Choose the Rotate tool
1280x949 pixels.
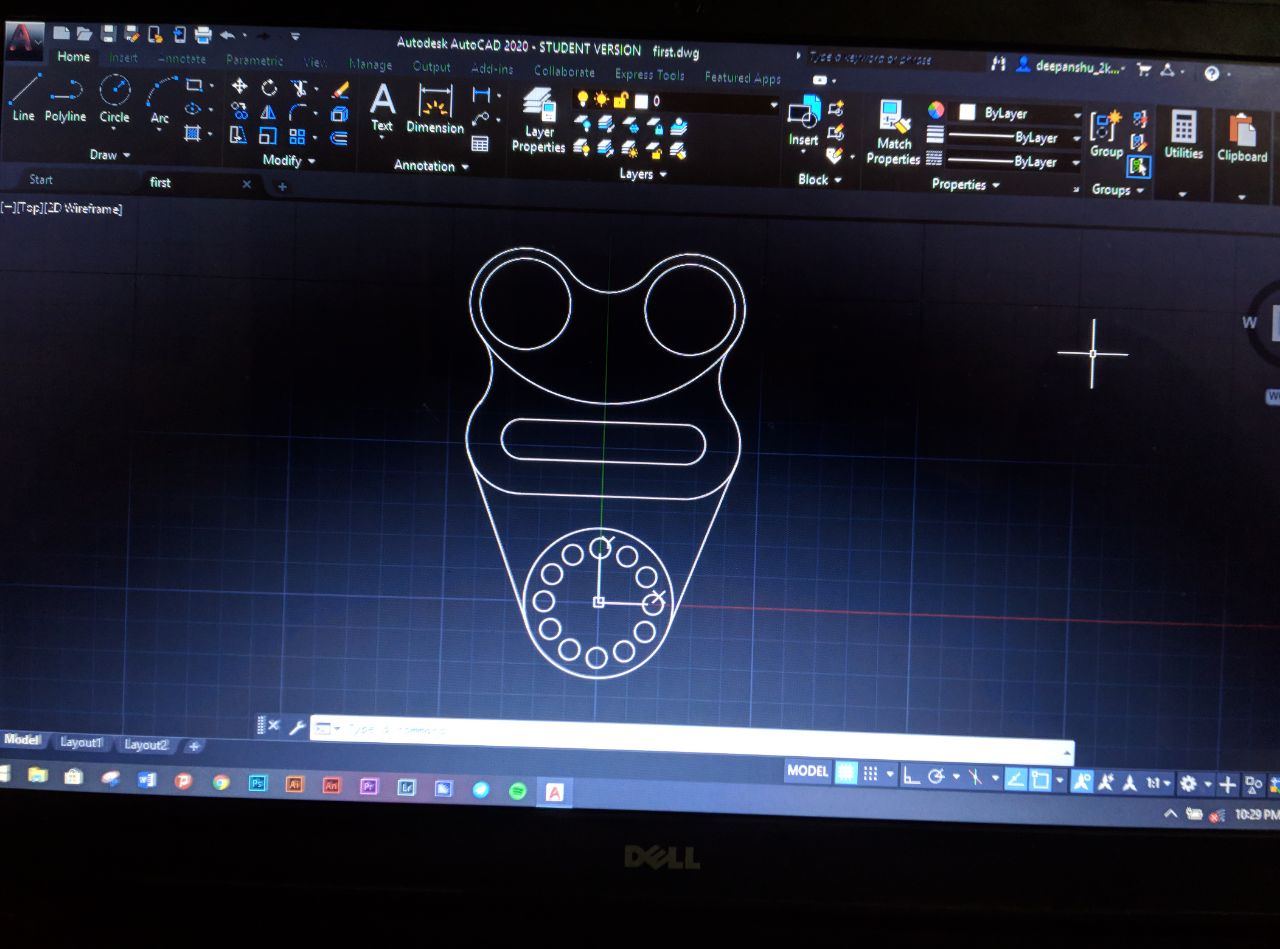[x=269, y=88]
